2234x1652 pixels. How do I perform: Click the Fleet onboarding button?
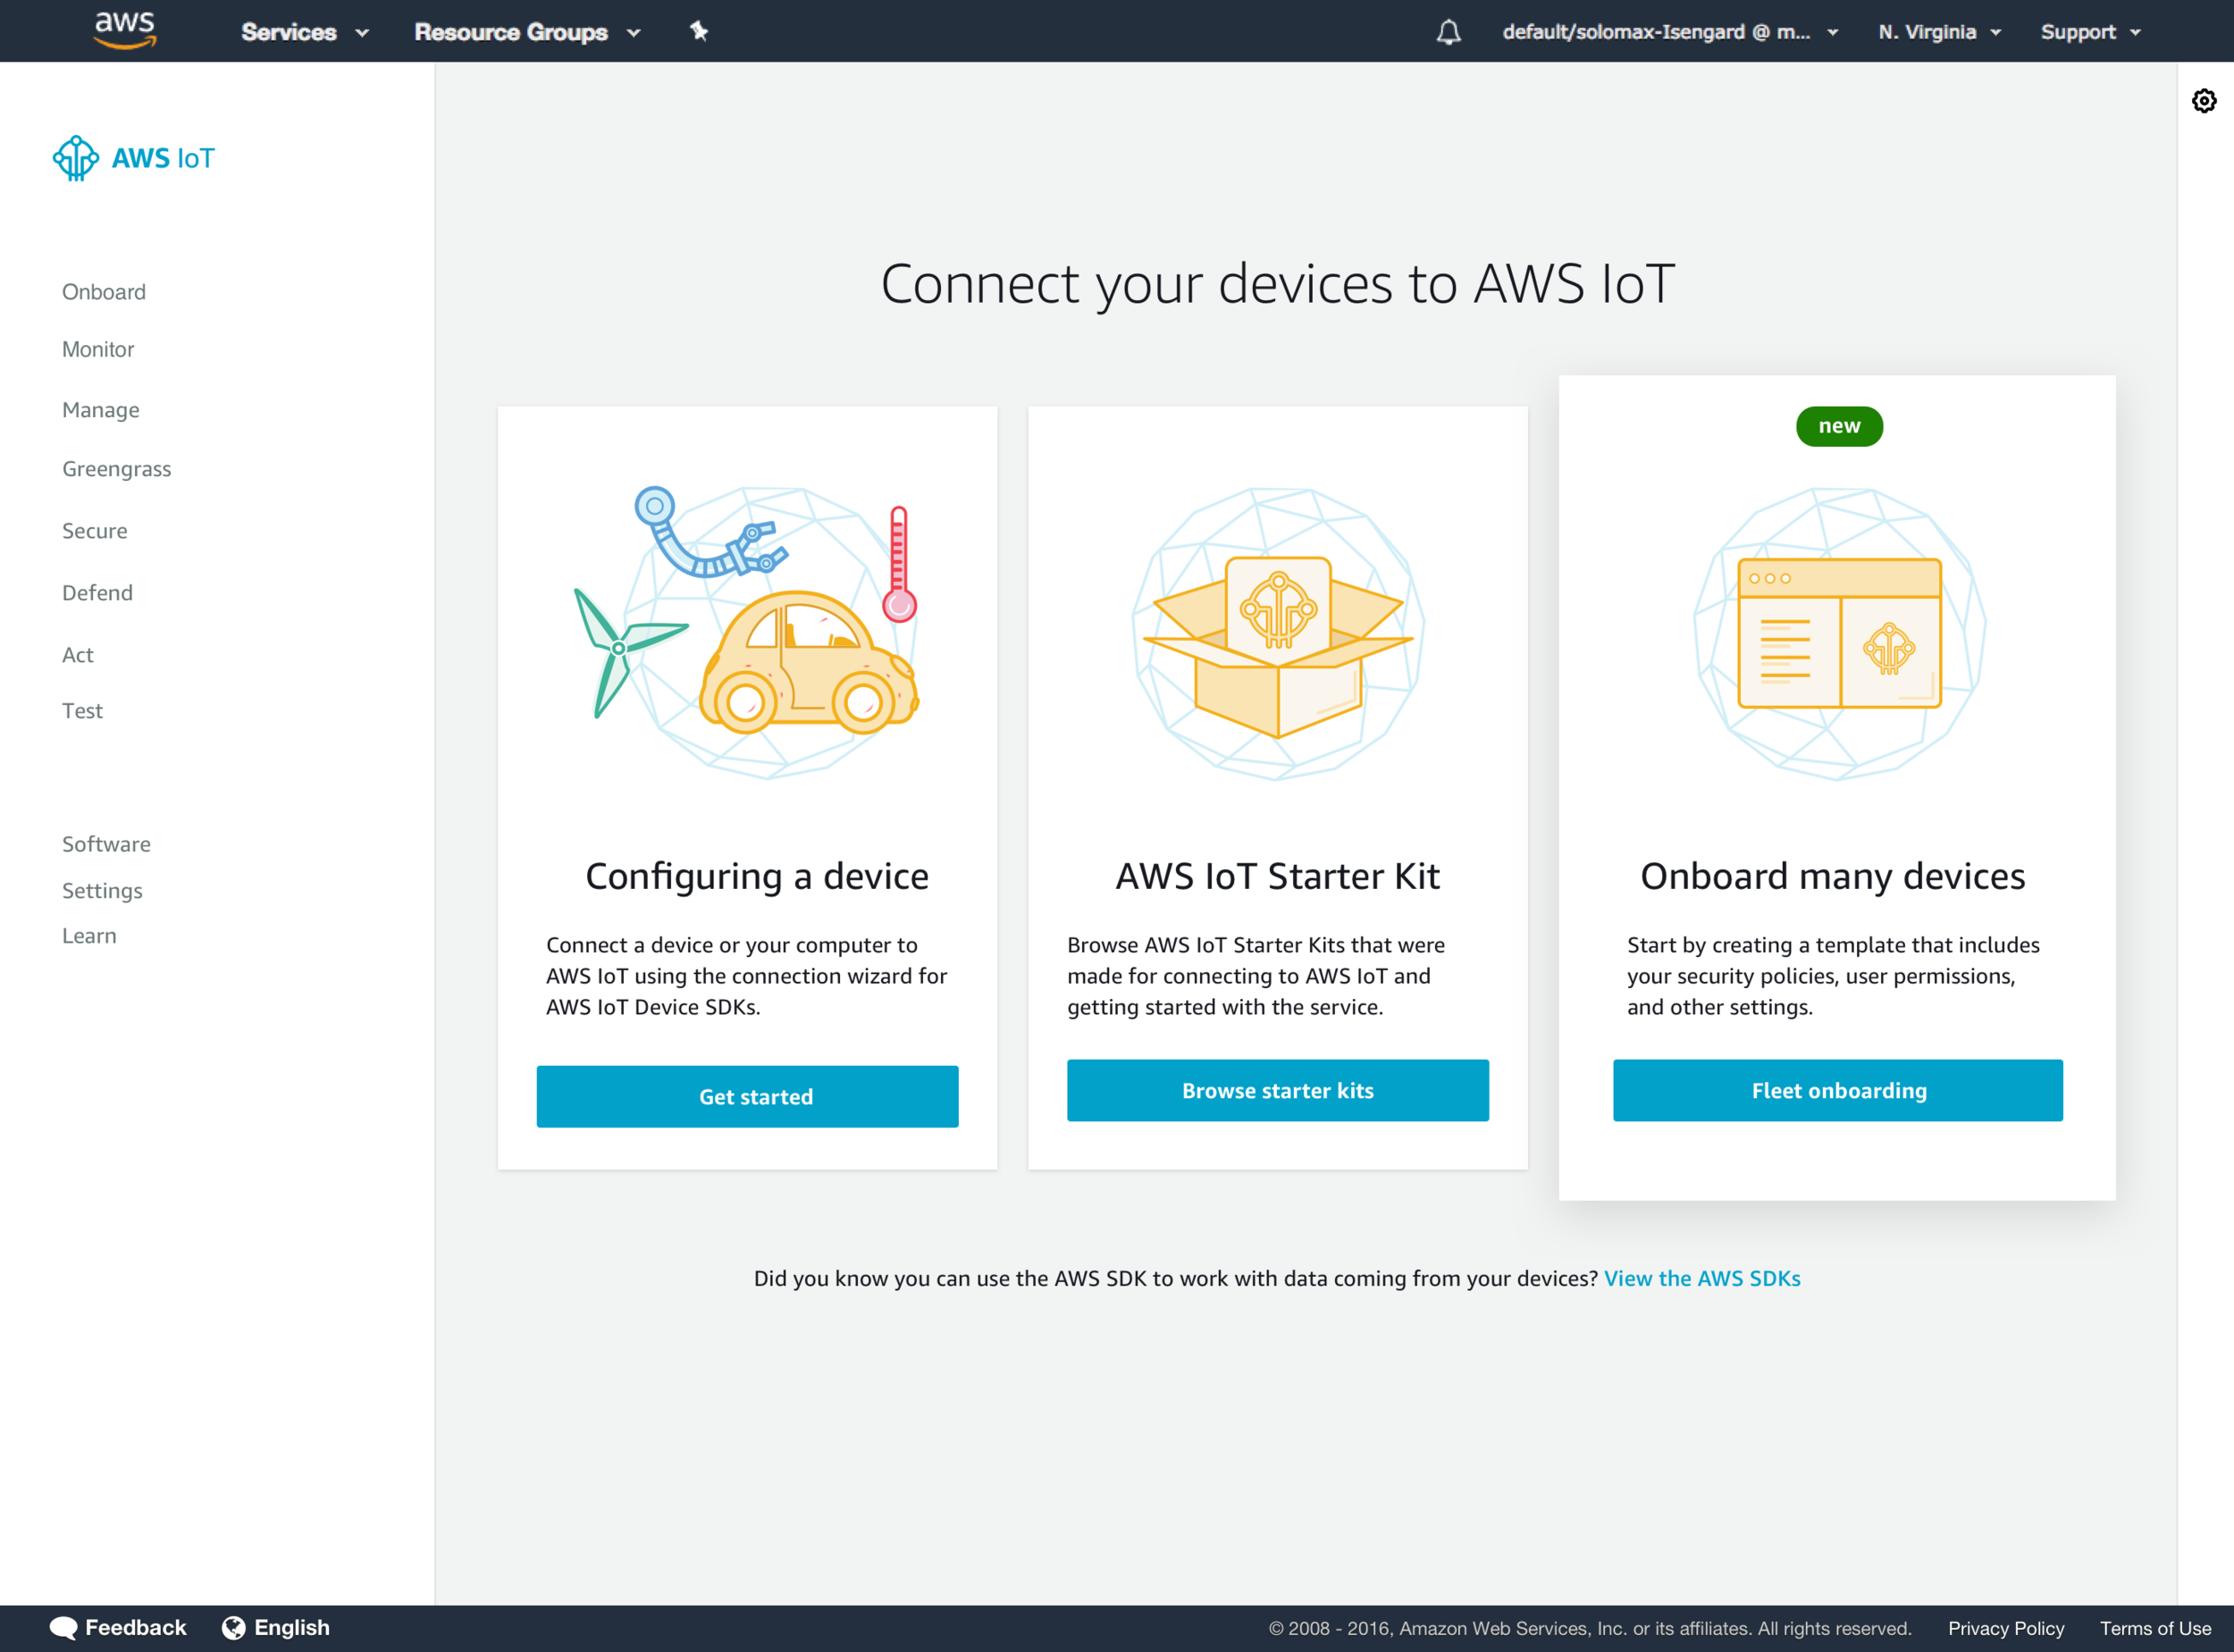(1838, 1091)
